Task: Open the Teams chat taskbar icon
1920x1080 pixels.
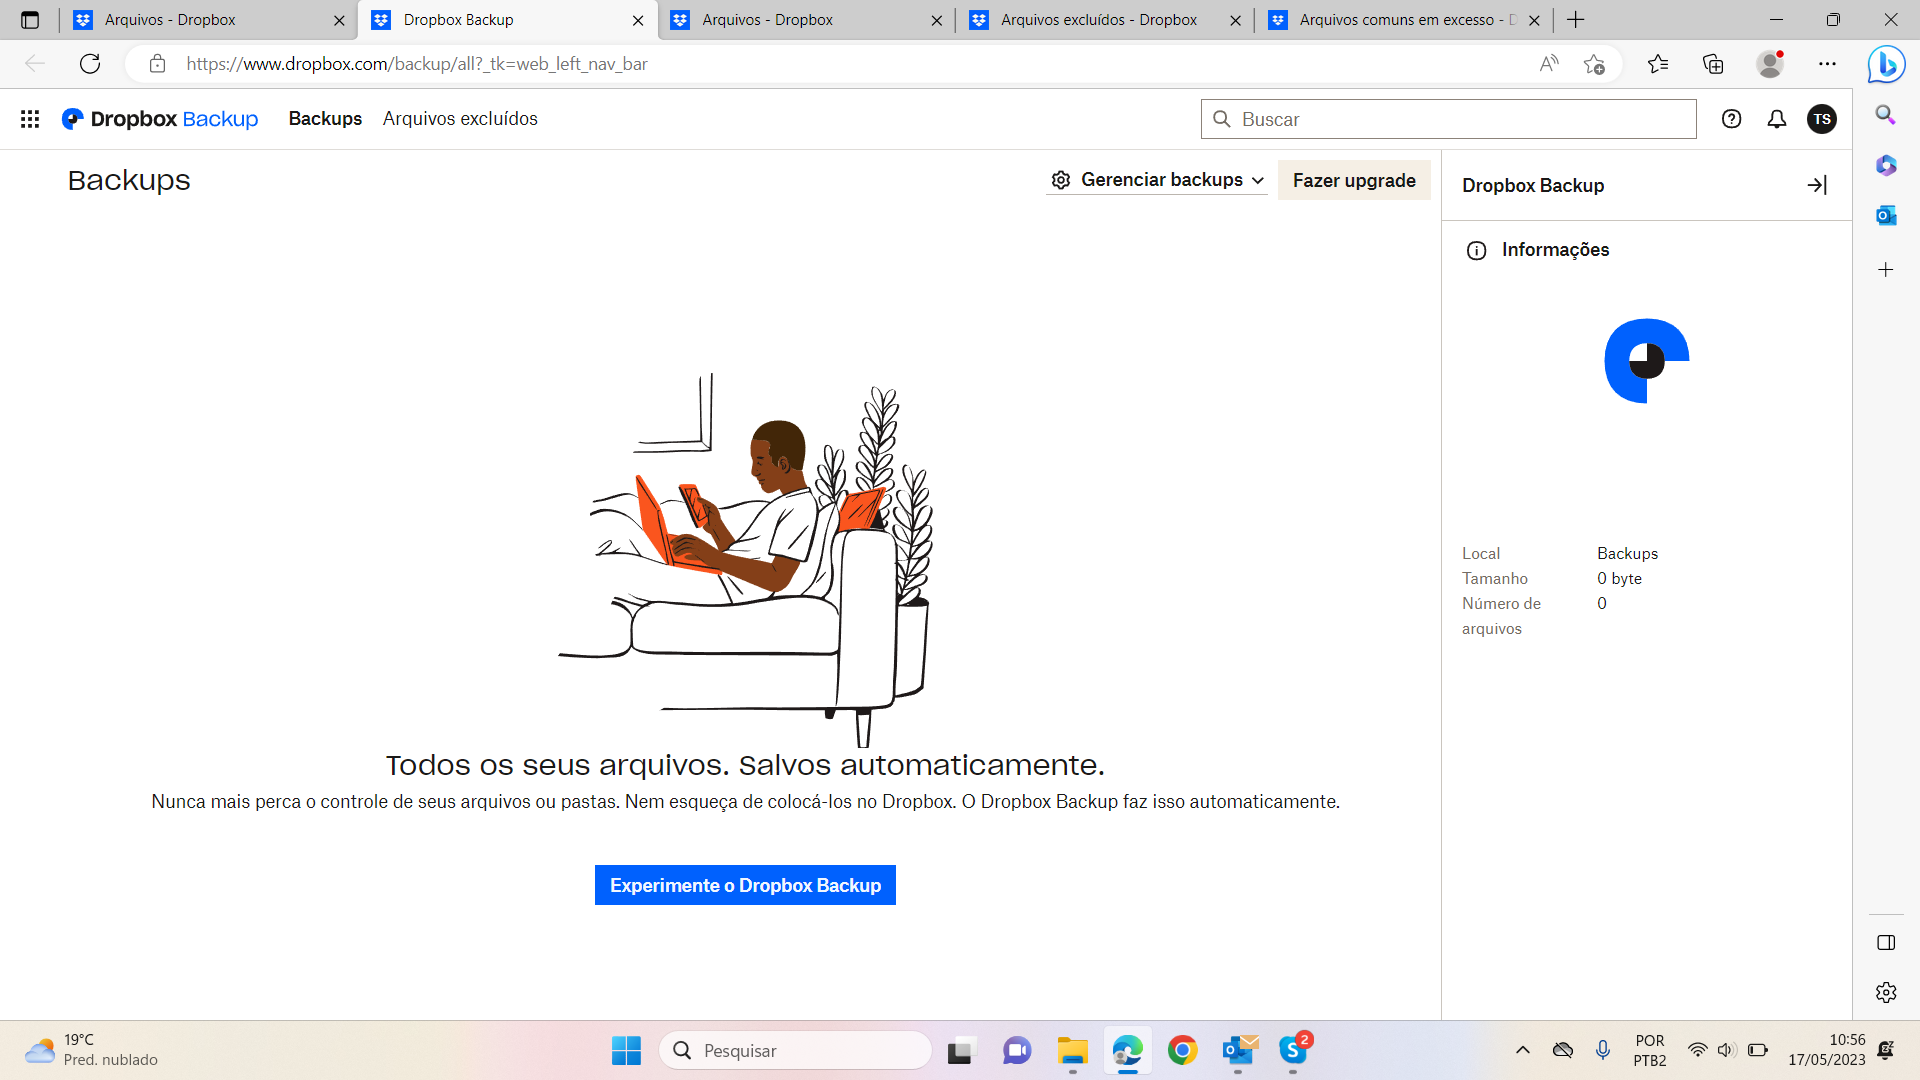Action: tap(1017, 1050)
